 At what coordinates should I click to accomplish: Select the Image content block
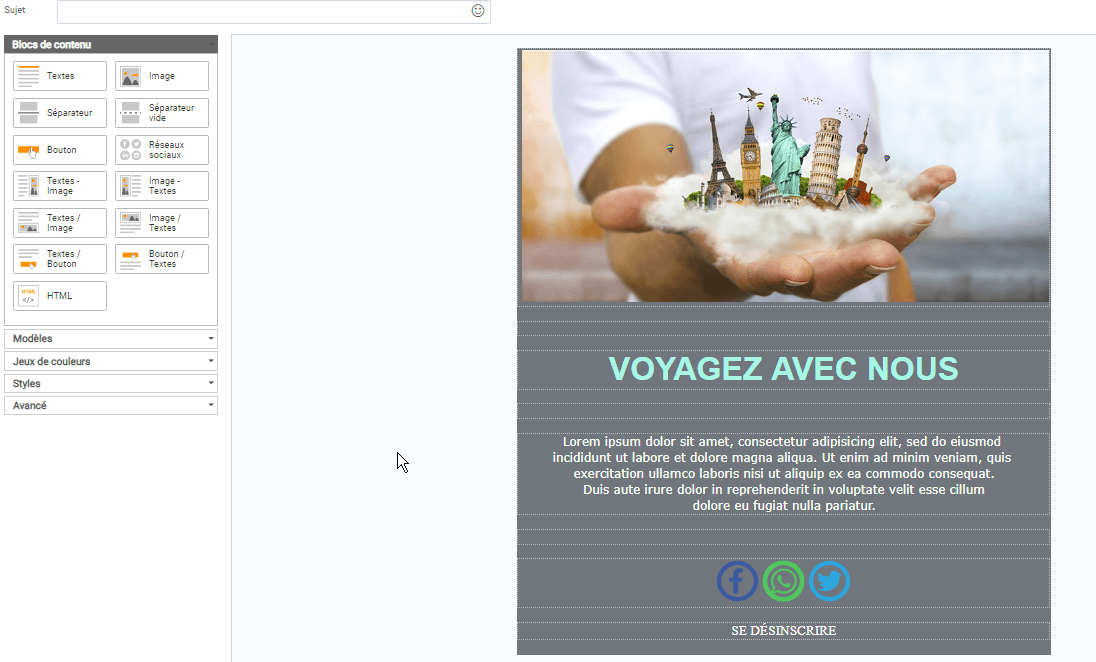click(162, 76)
